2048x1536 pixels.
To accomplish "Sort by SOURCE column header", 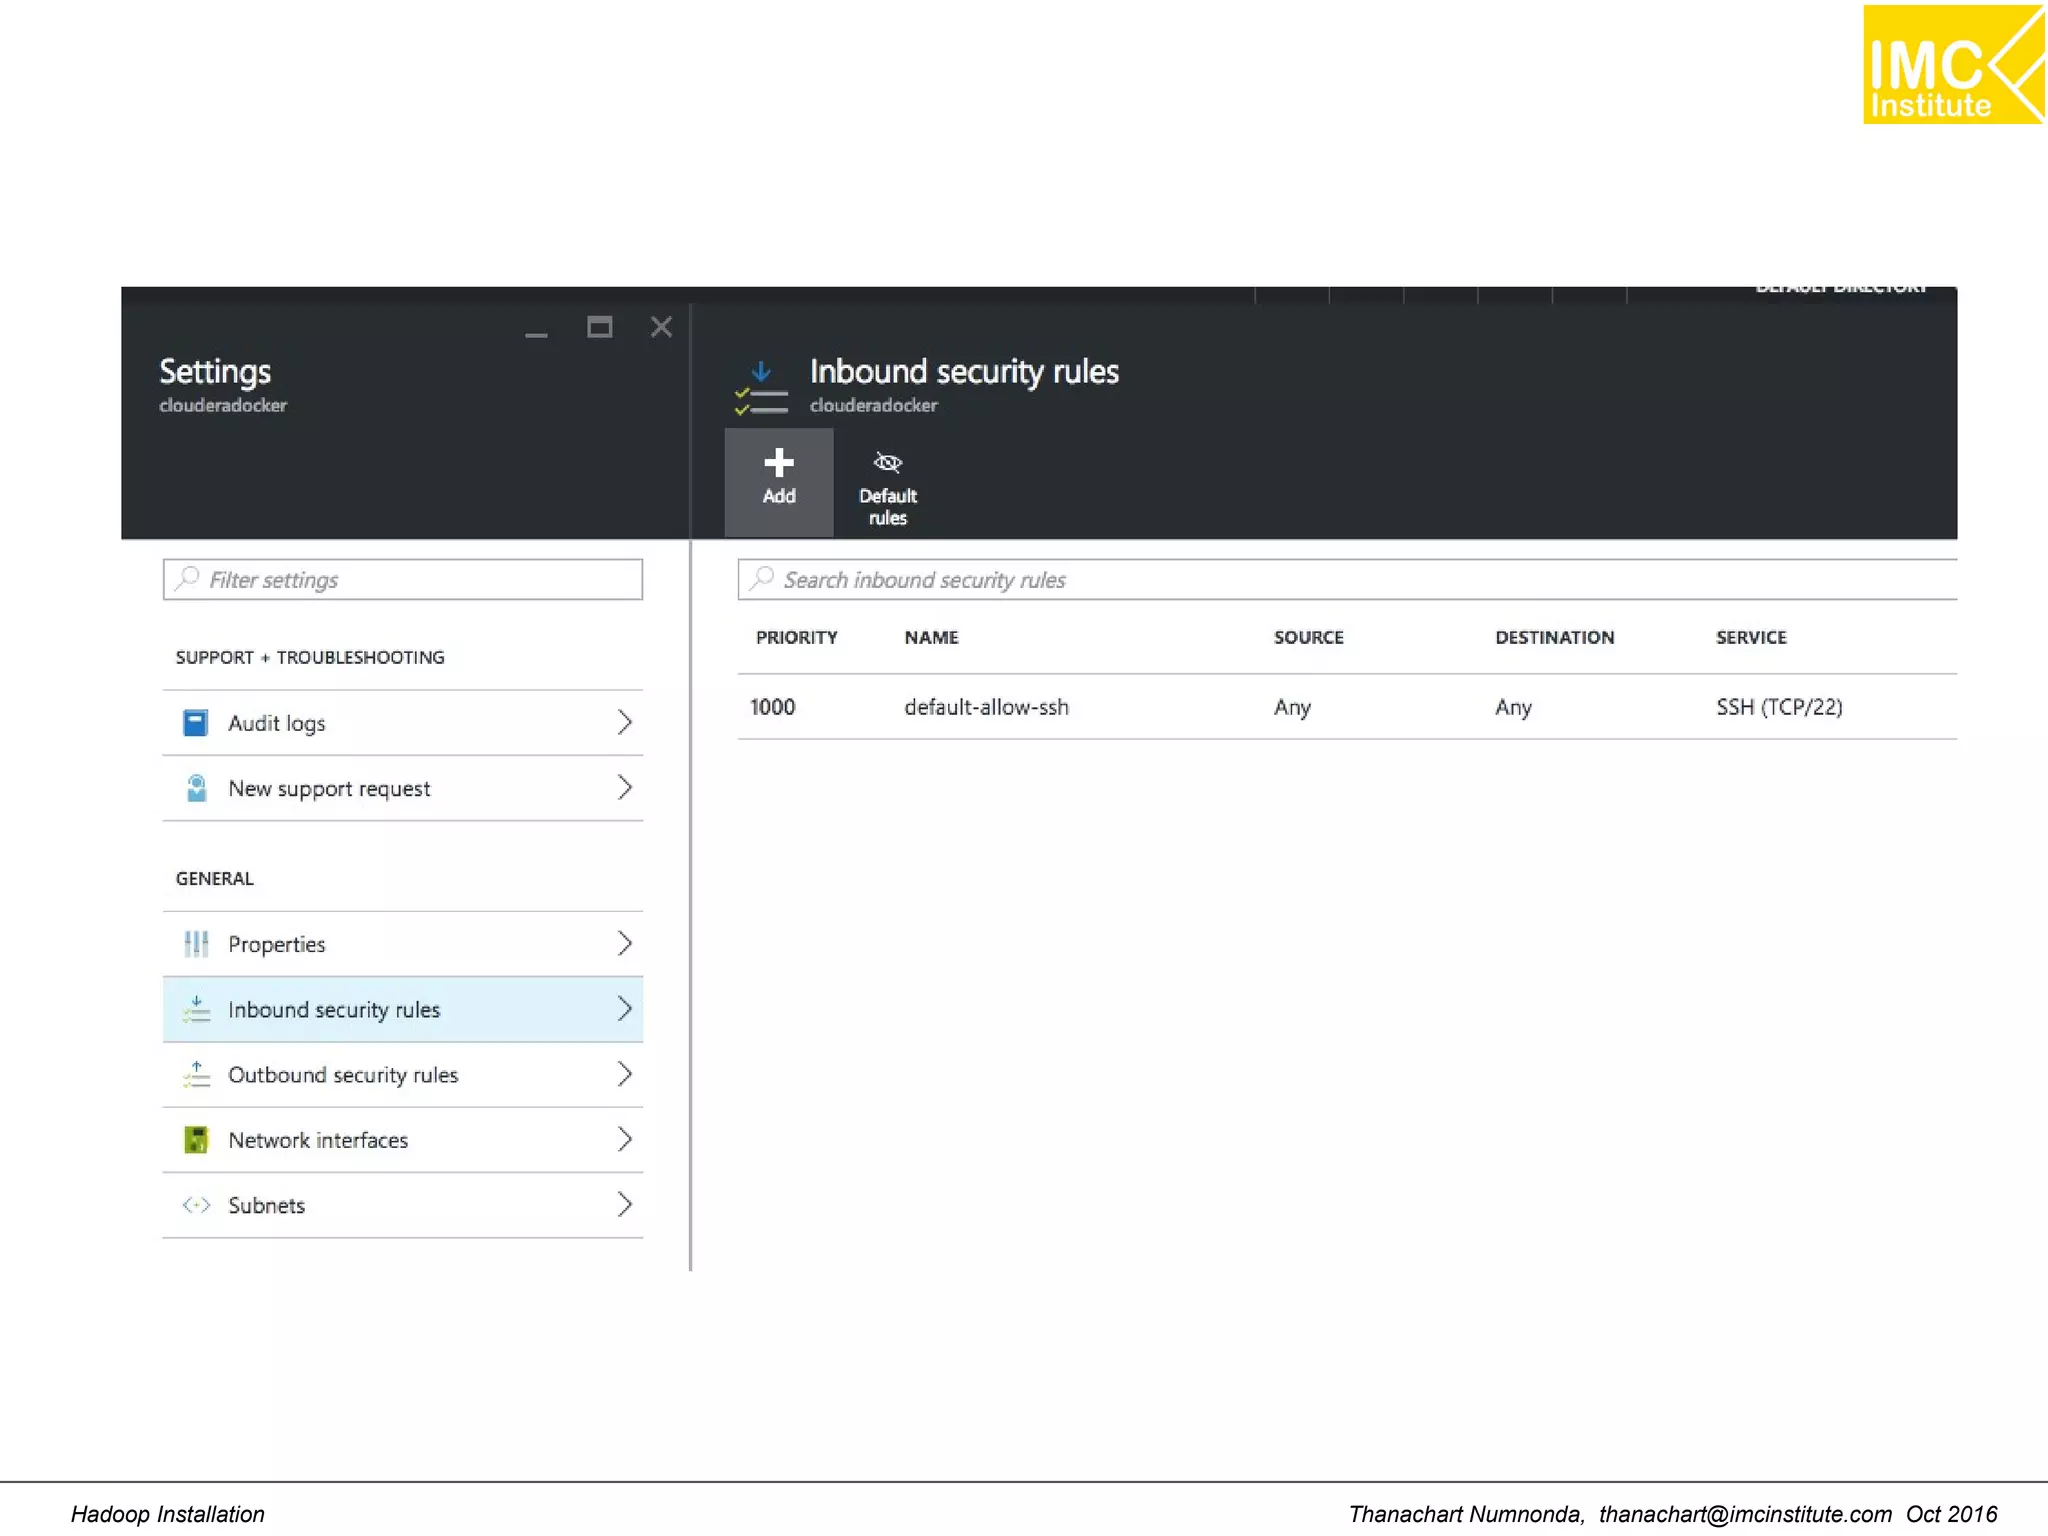I will (1308, 637).
